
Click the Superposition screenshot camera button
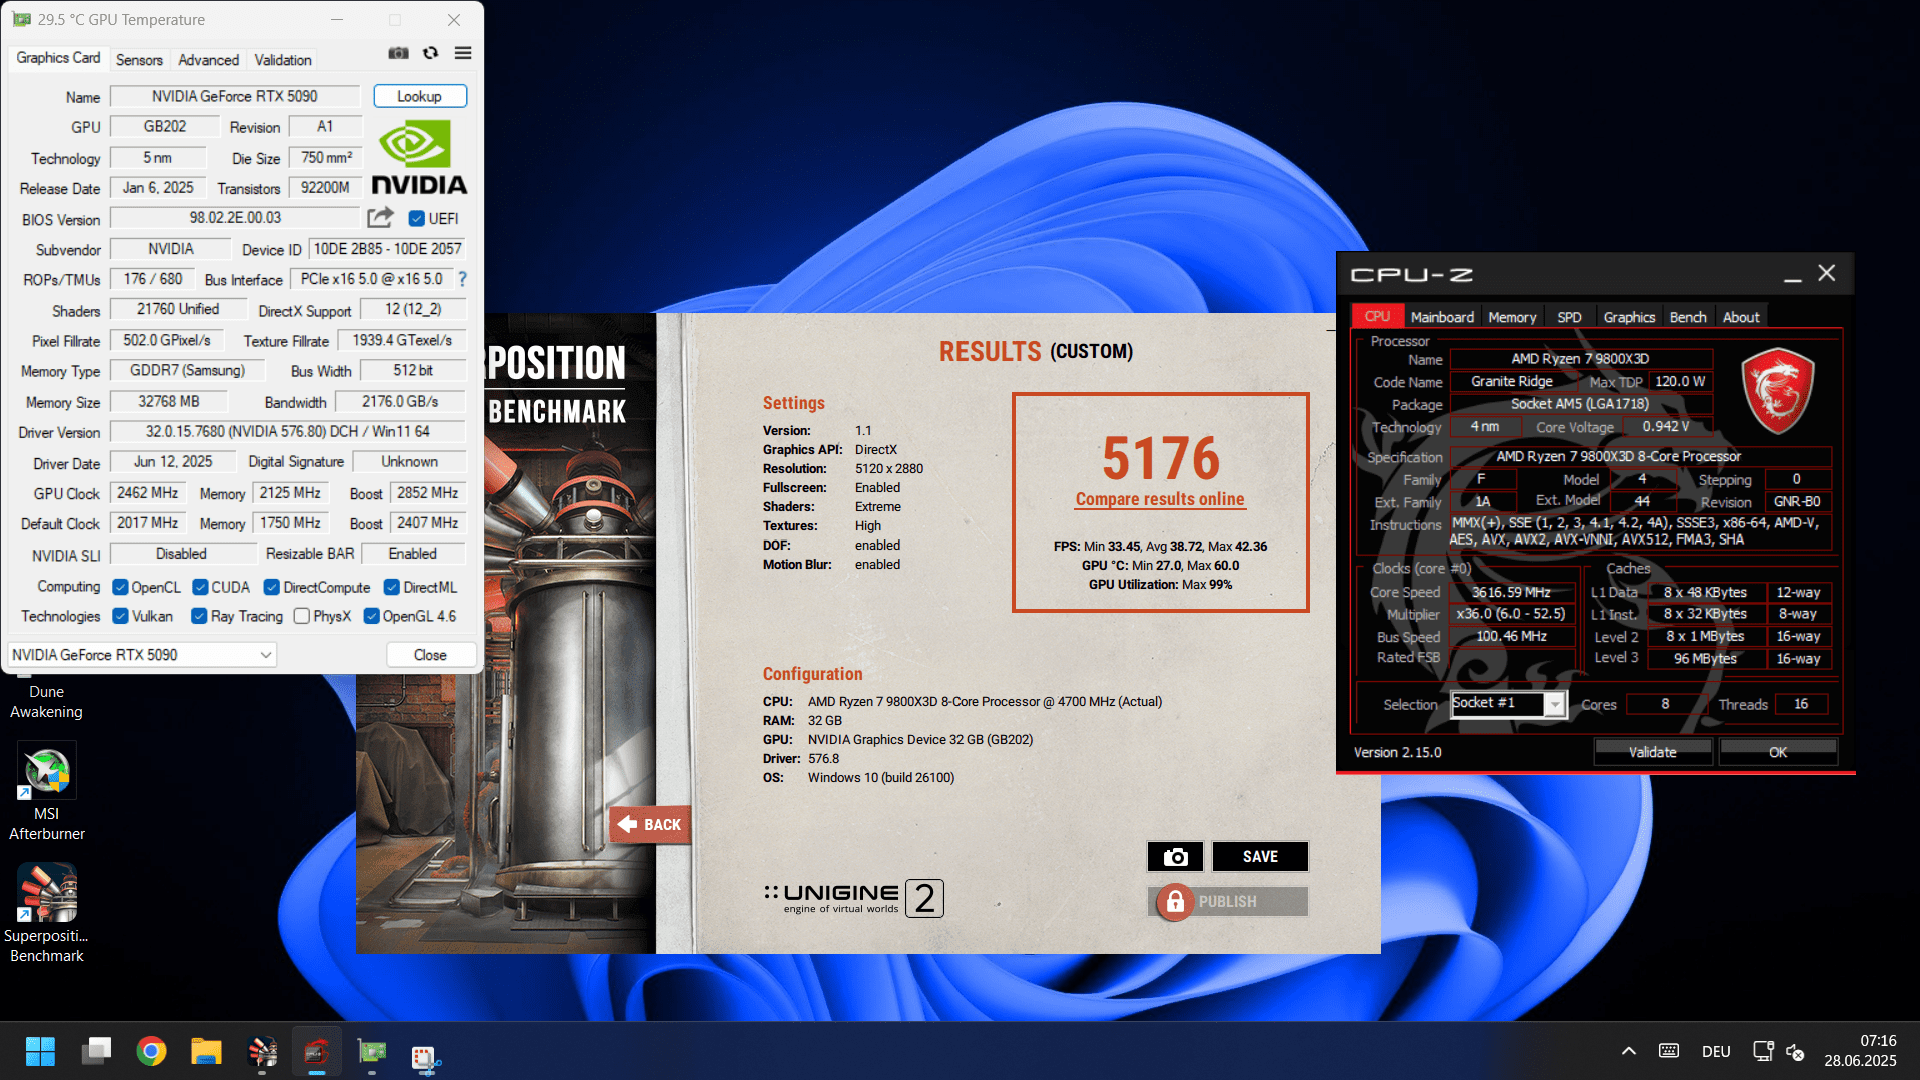tap(1175, 857)
